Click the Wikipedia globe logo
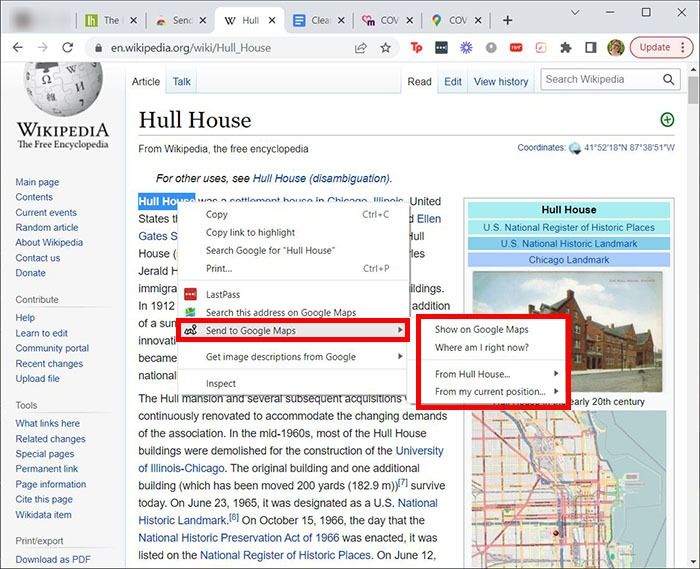This screenshot has width=700, height=569. tap(62, 87)
